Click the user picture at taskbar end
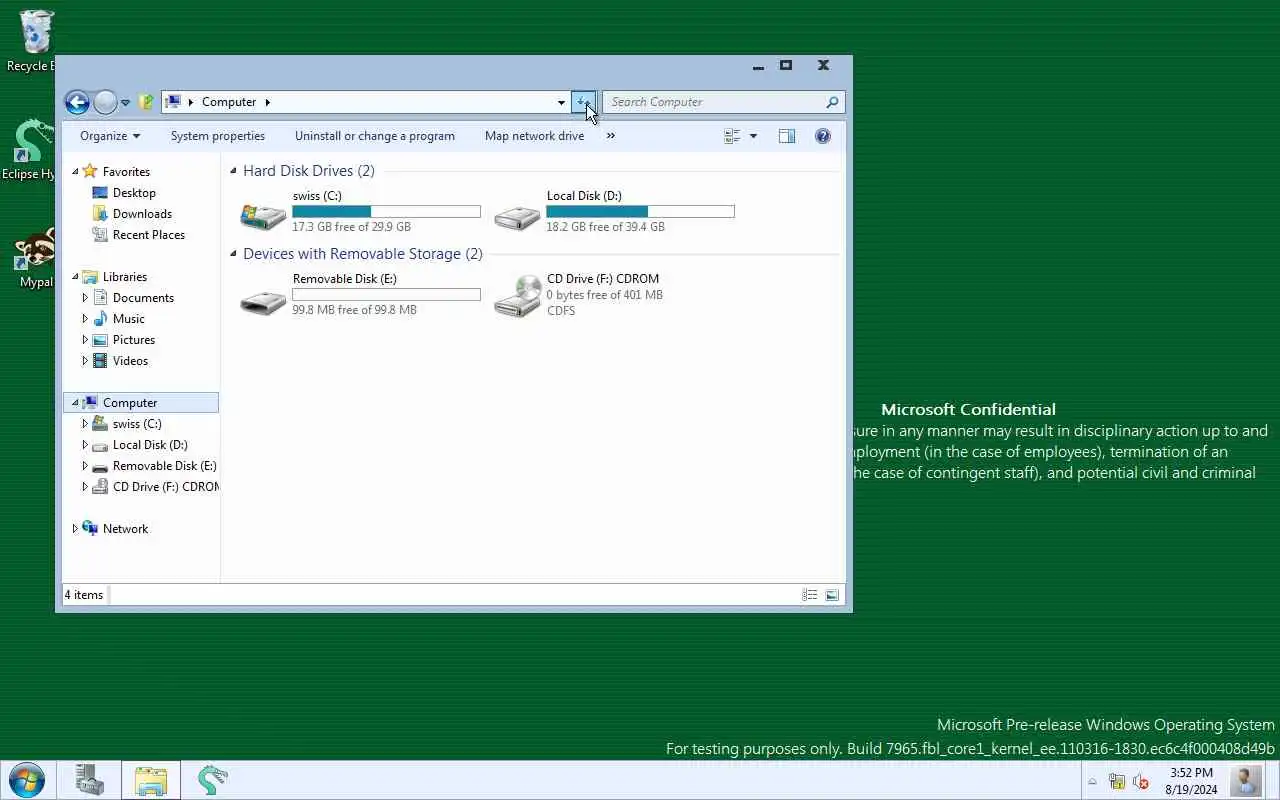 [x=1245, y=780]
